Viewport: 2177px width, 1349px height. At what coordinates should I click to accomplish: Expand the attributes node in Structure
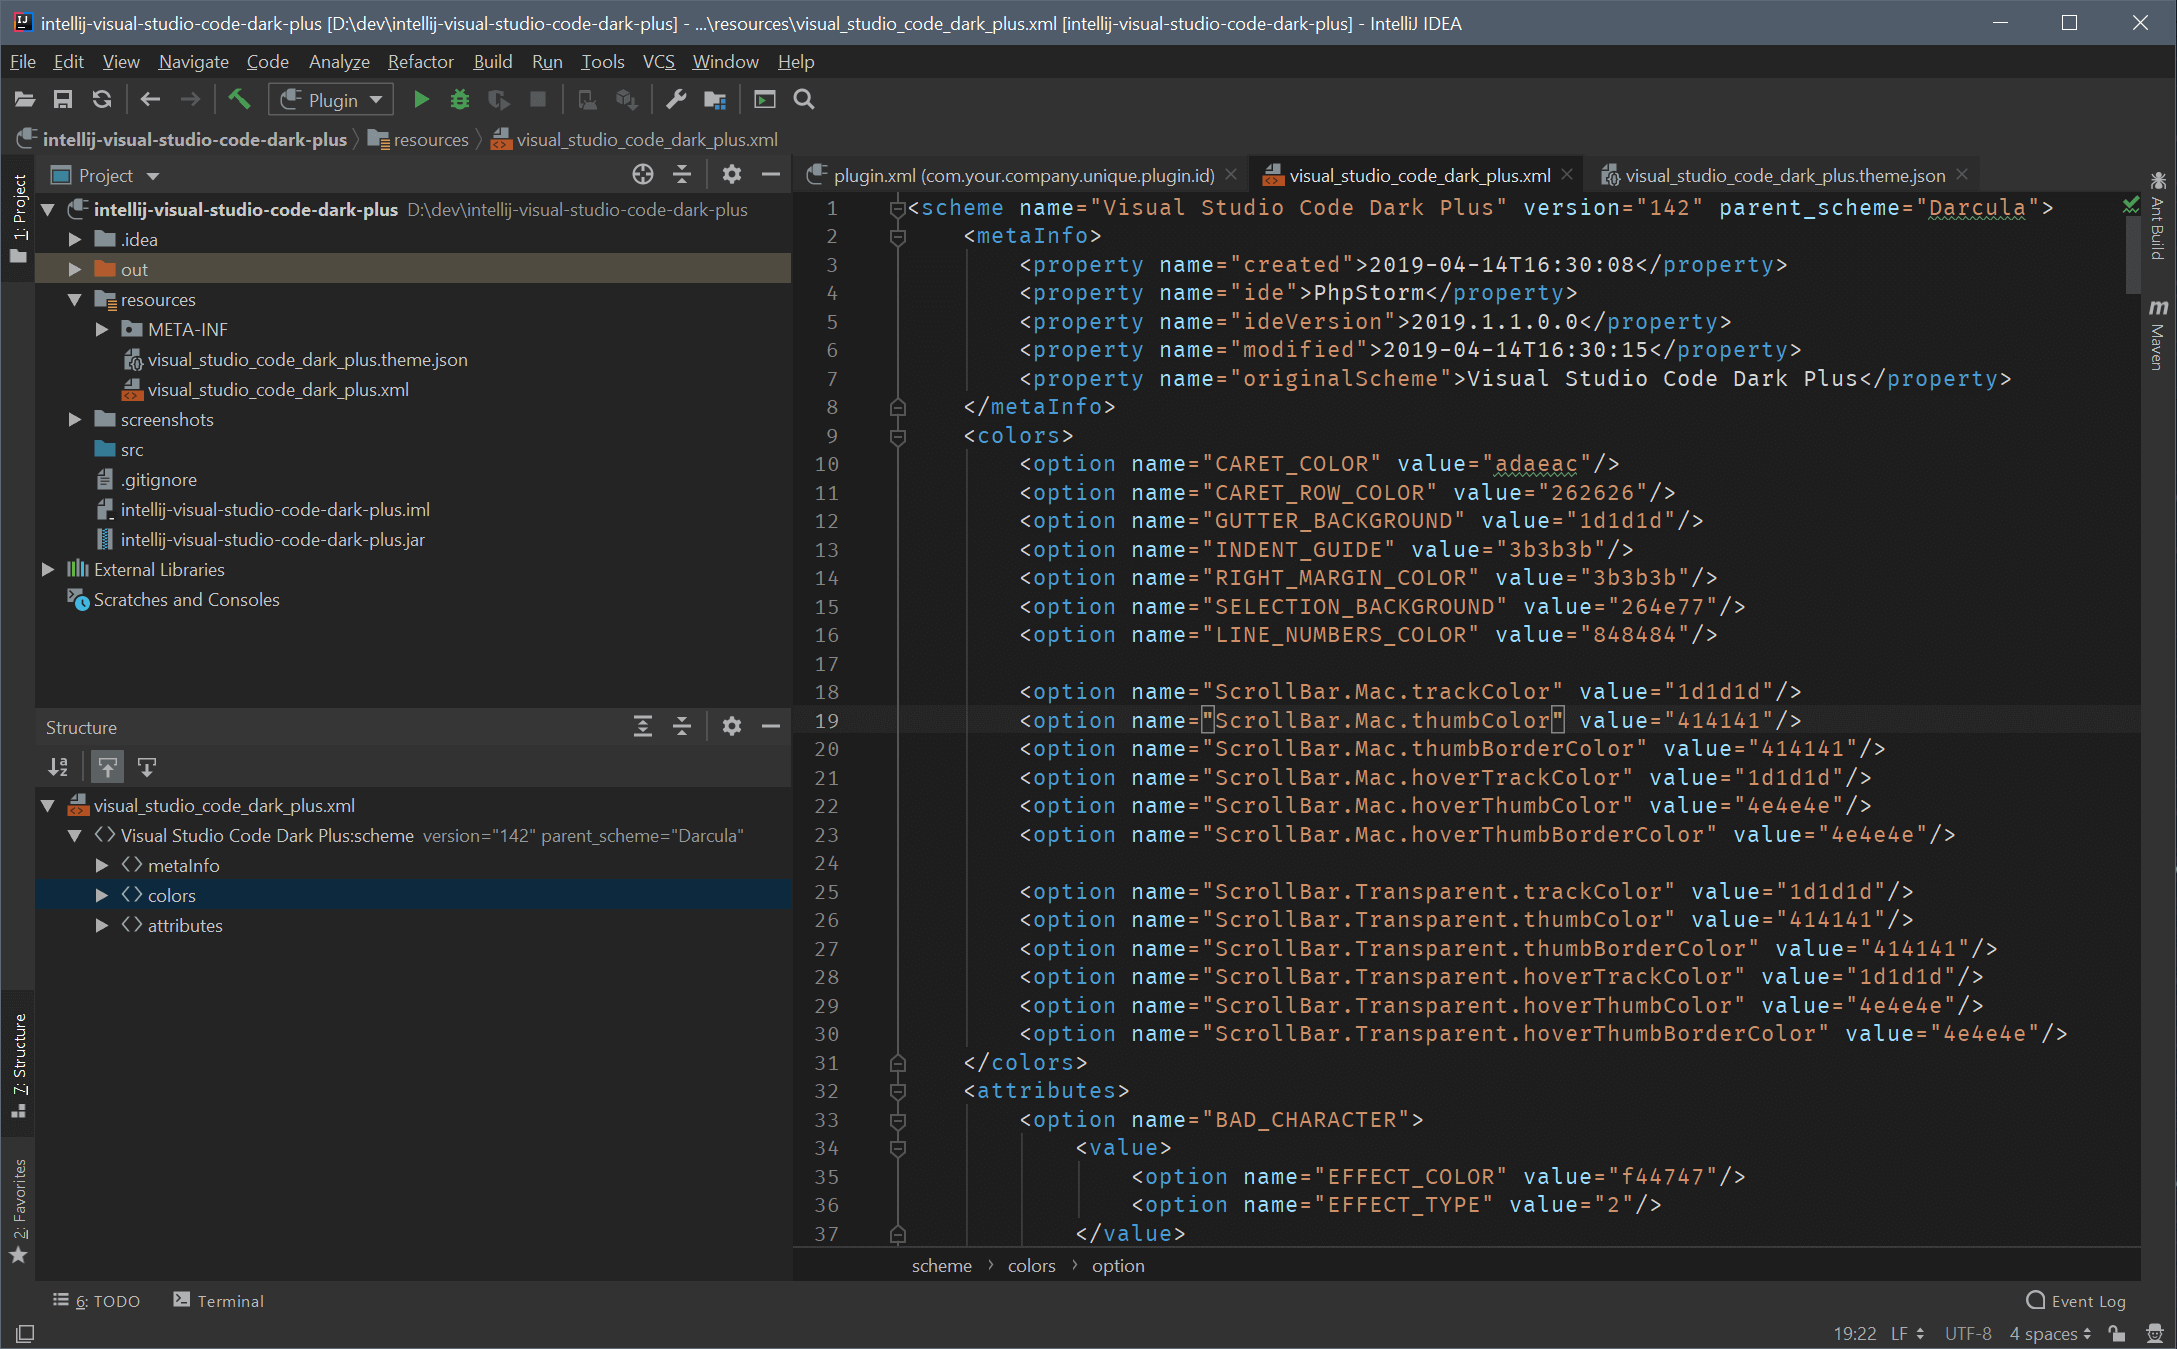[102, 925]
